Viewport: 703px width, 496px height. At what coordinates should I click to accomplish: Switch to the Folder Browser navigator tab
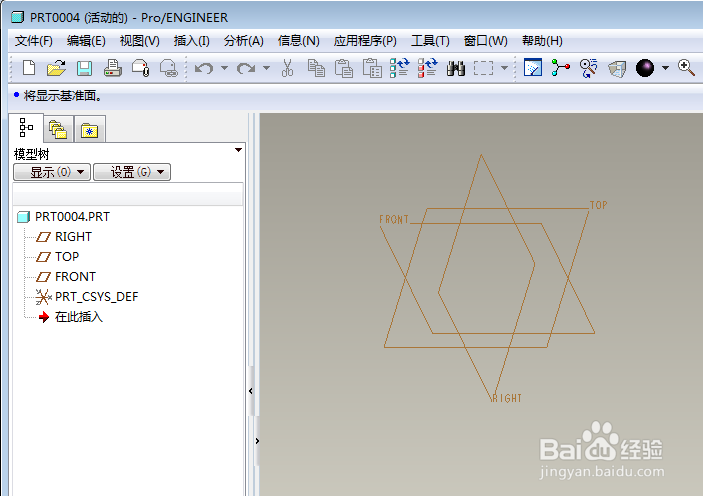click(x=58, y=130)
